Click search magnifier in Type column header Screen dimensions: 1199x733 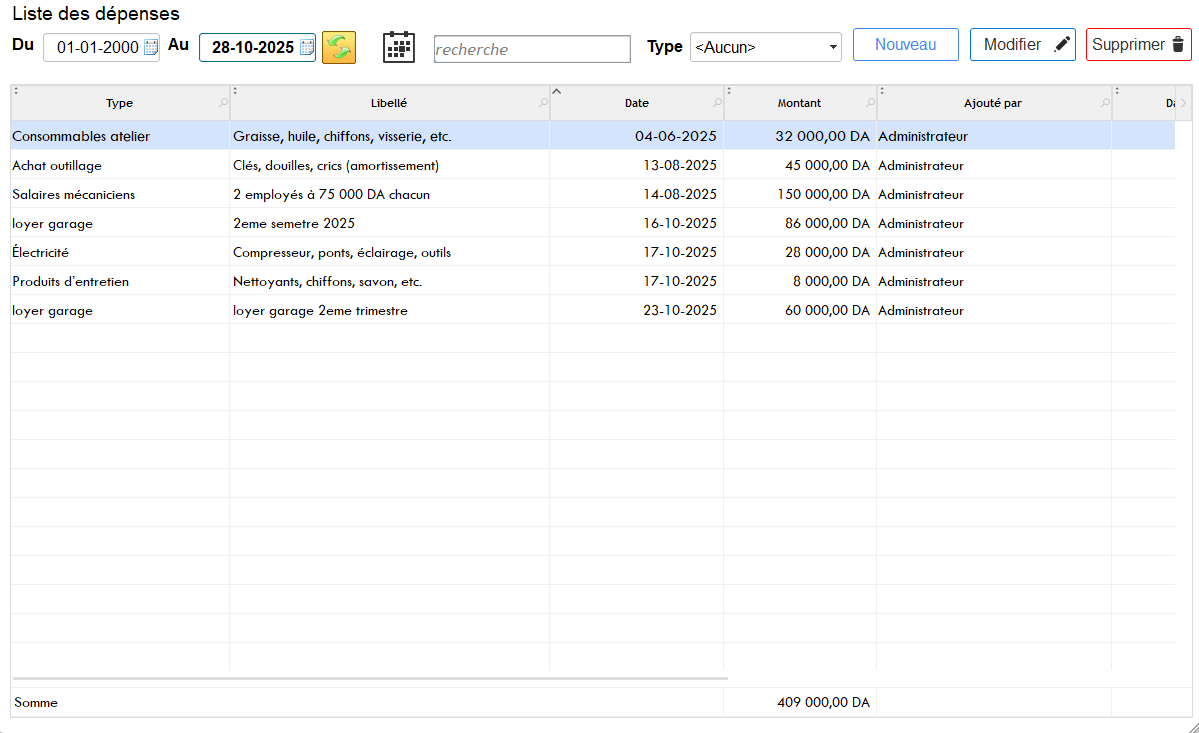[222, 103]
